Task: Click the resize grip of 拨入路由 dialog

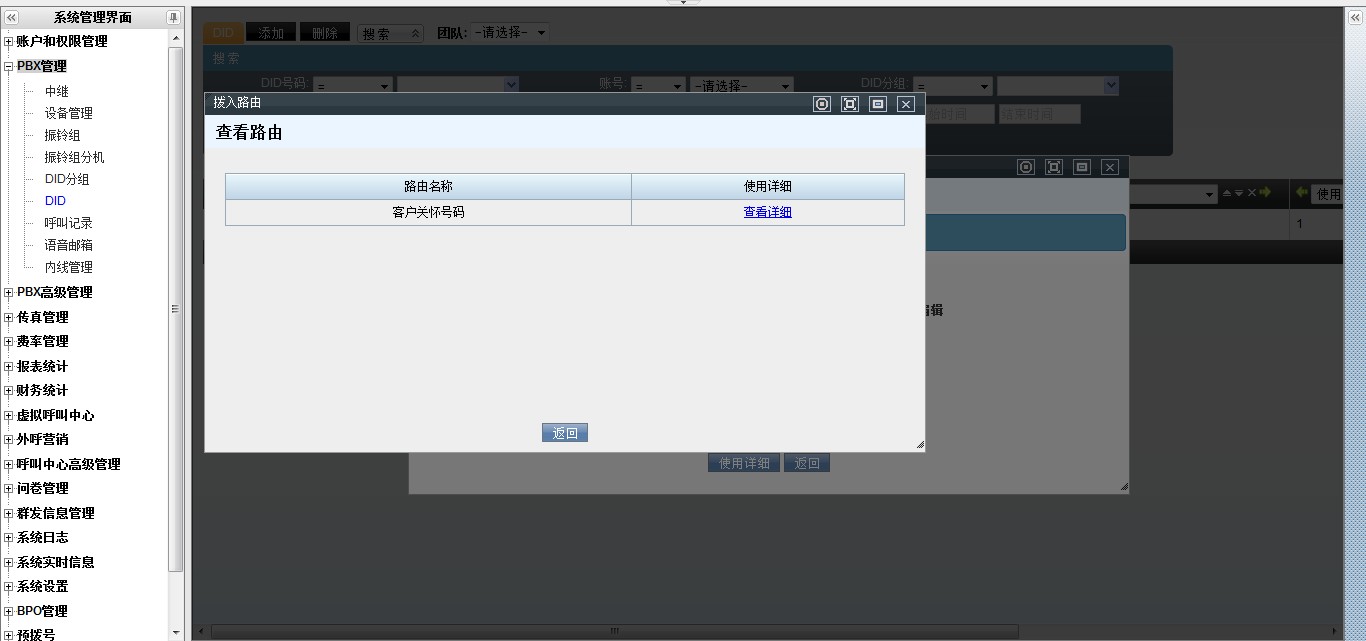Action: coord(919,444)
